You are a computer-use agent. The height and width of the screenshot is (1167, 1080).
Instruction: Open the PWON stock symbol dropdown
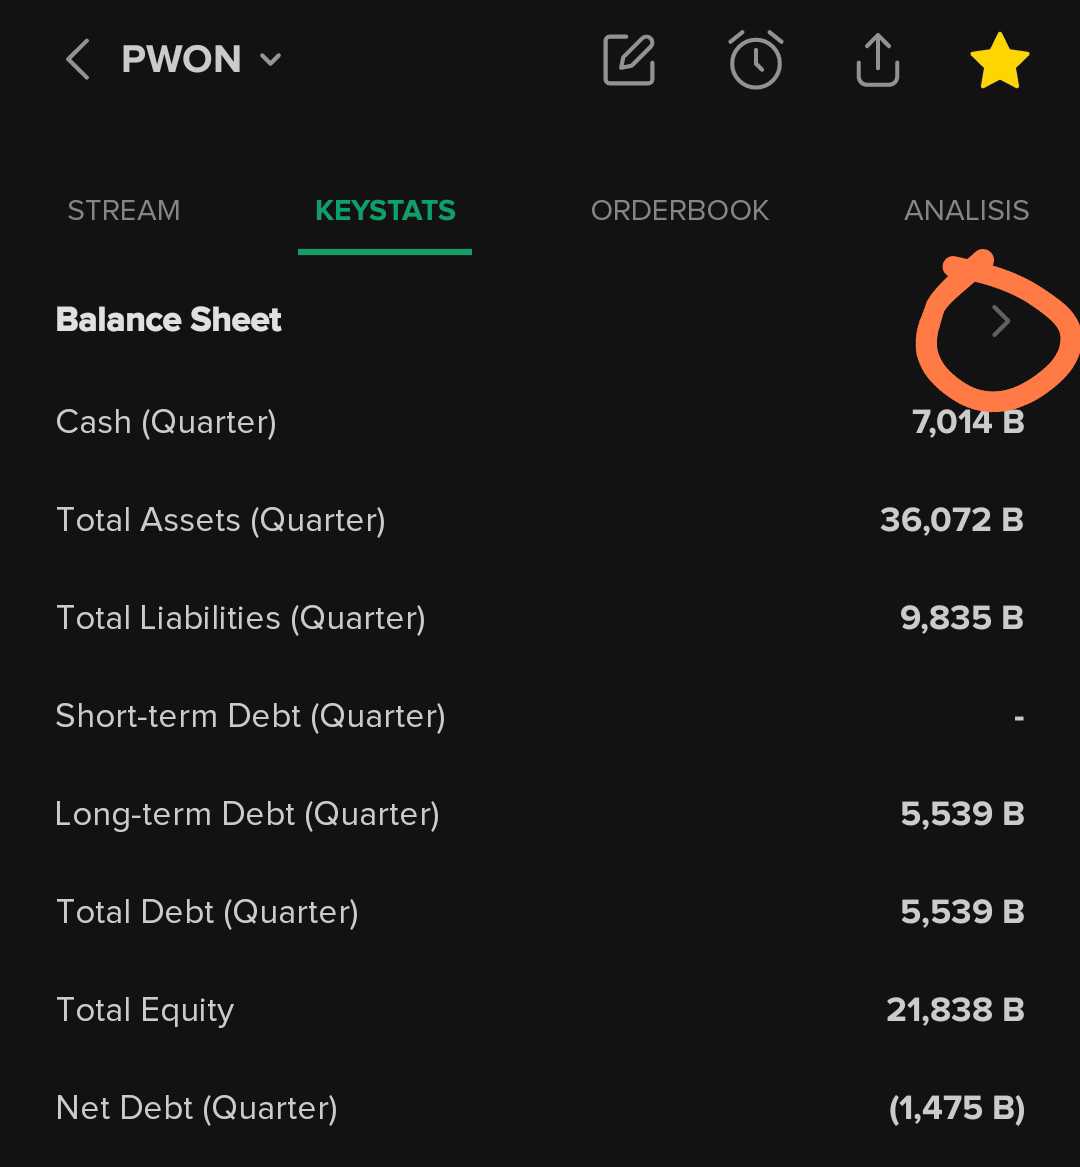(x=200, y=60)
